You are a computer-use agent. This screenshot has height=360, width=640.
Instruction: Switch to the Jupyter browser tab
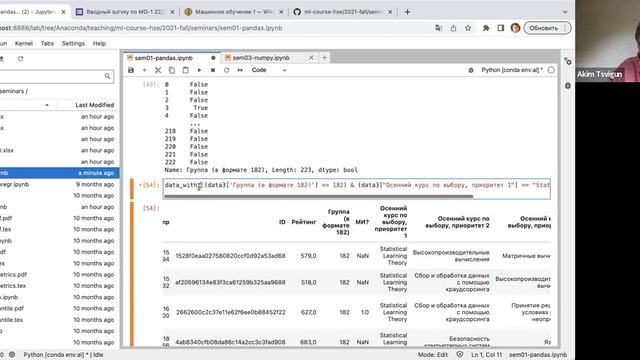33,12
